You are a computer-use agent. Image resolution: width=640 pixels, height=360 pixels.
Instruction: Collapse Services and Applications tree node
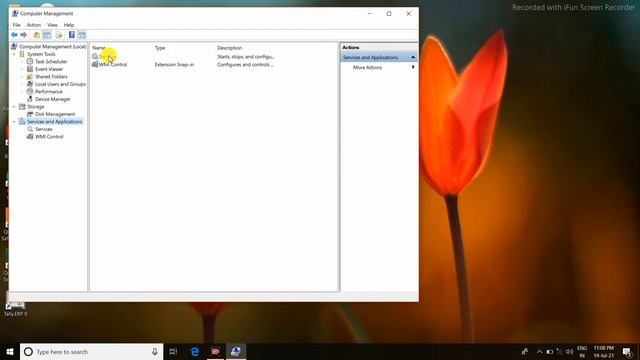(x=14, y=122)
